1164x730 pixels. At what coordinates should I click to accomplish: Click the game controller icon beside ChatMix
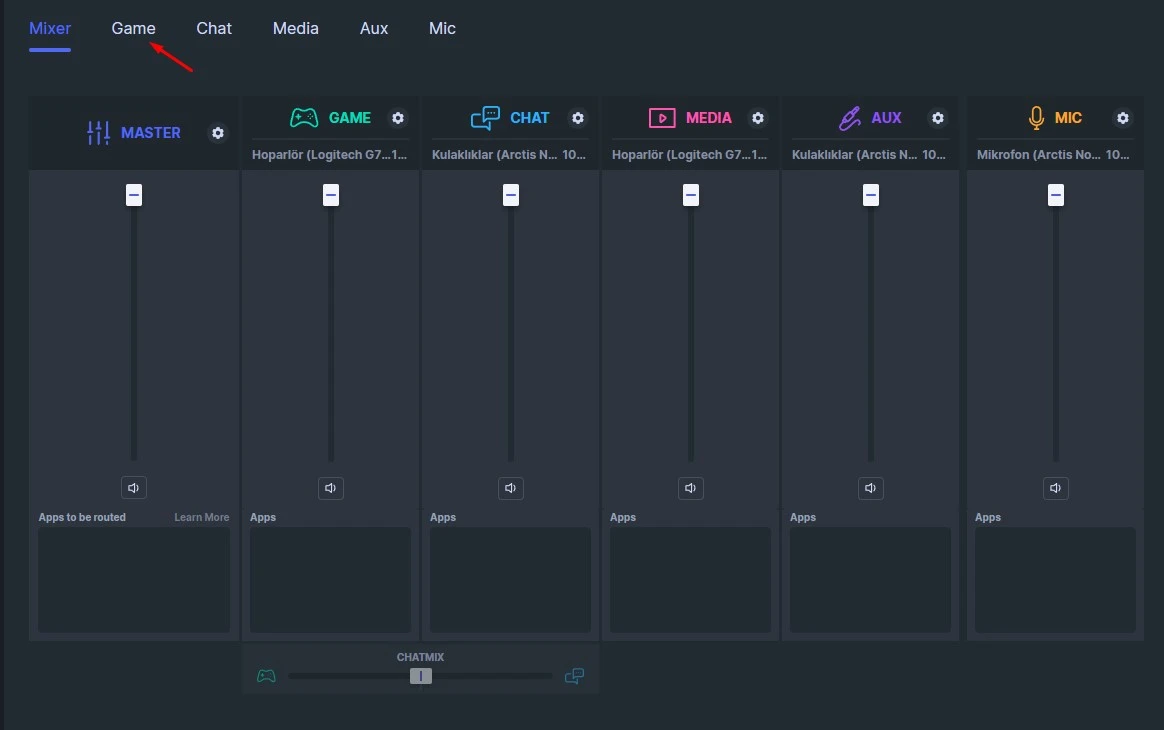click(266, 676)
